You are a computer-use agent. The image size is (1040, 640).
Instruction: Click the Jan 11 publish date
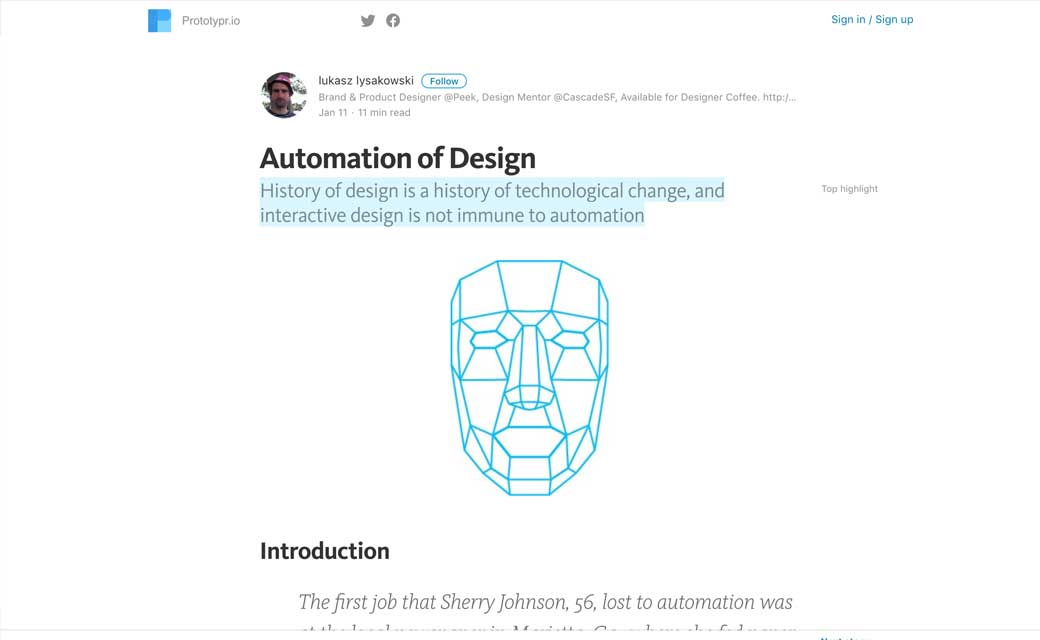[333, 113]
